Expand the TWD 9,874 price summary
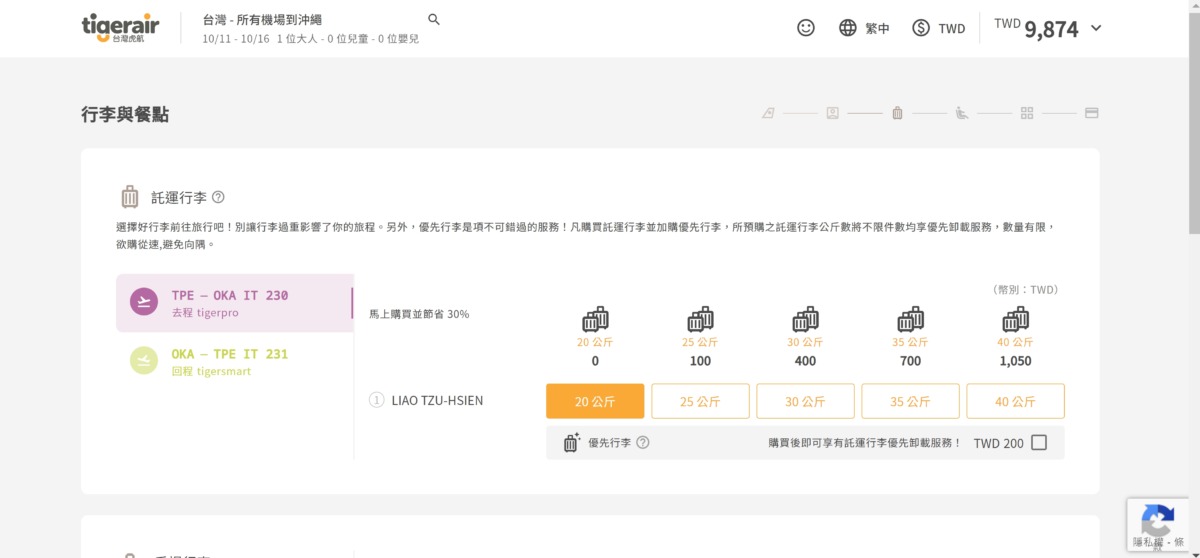Viewport: 1200px width, 558px height. 1095,28
